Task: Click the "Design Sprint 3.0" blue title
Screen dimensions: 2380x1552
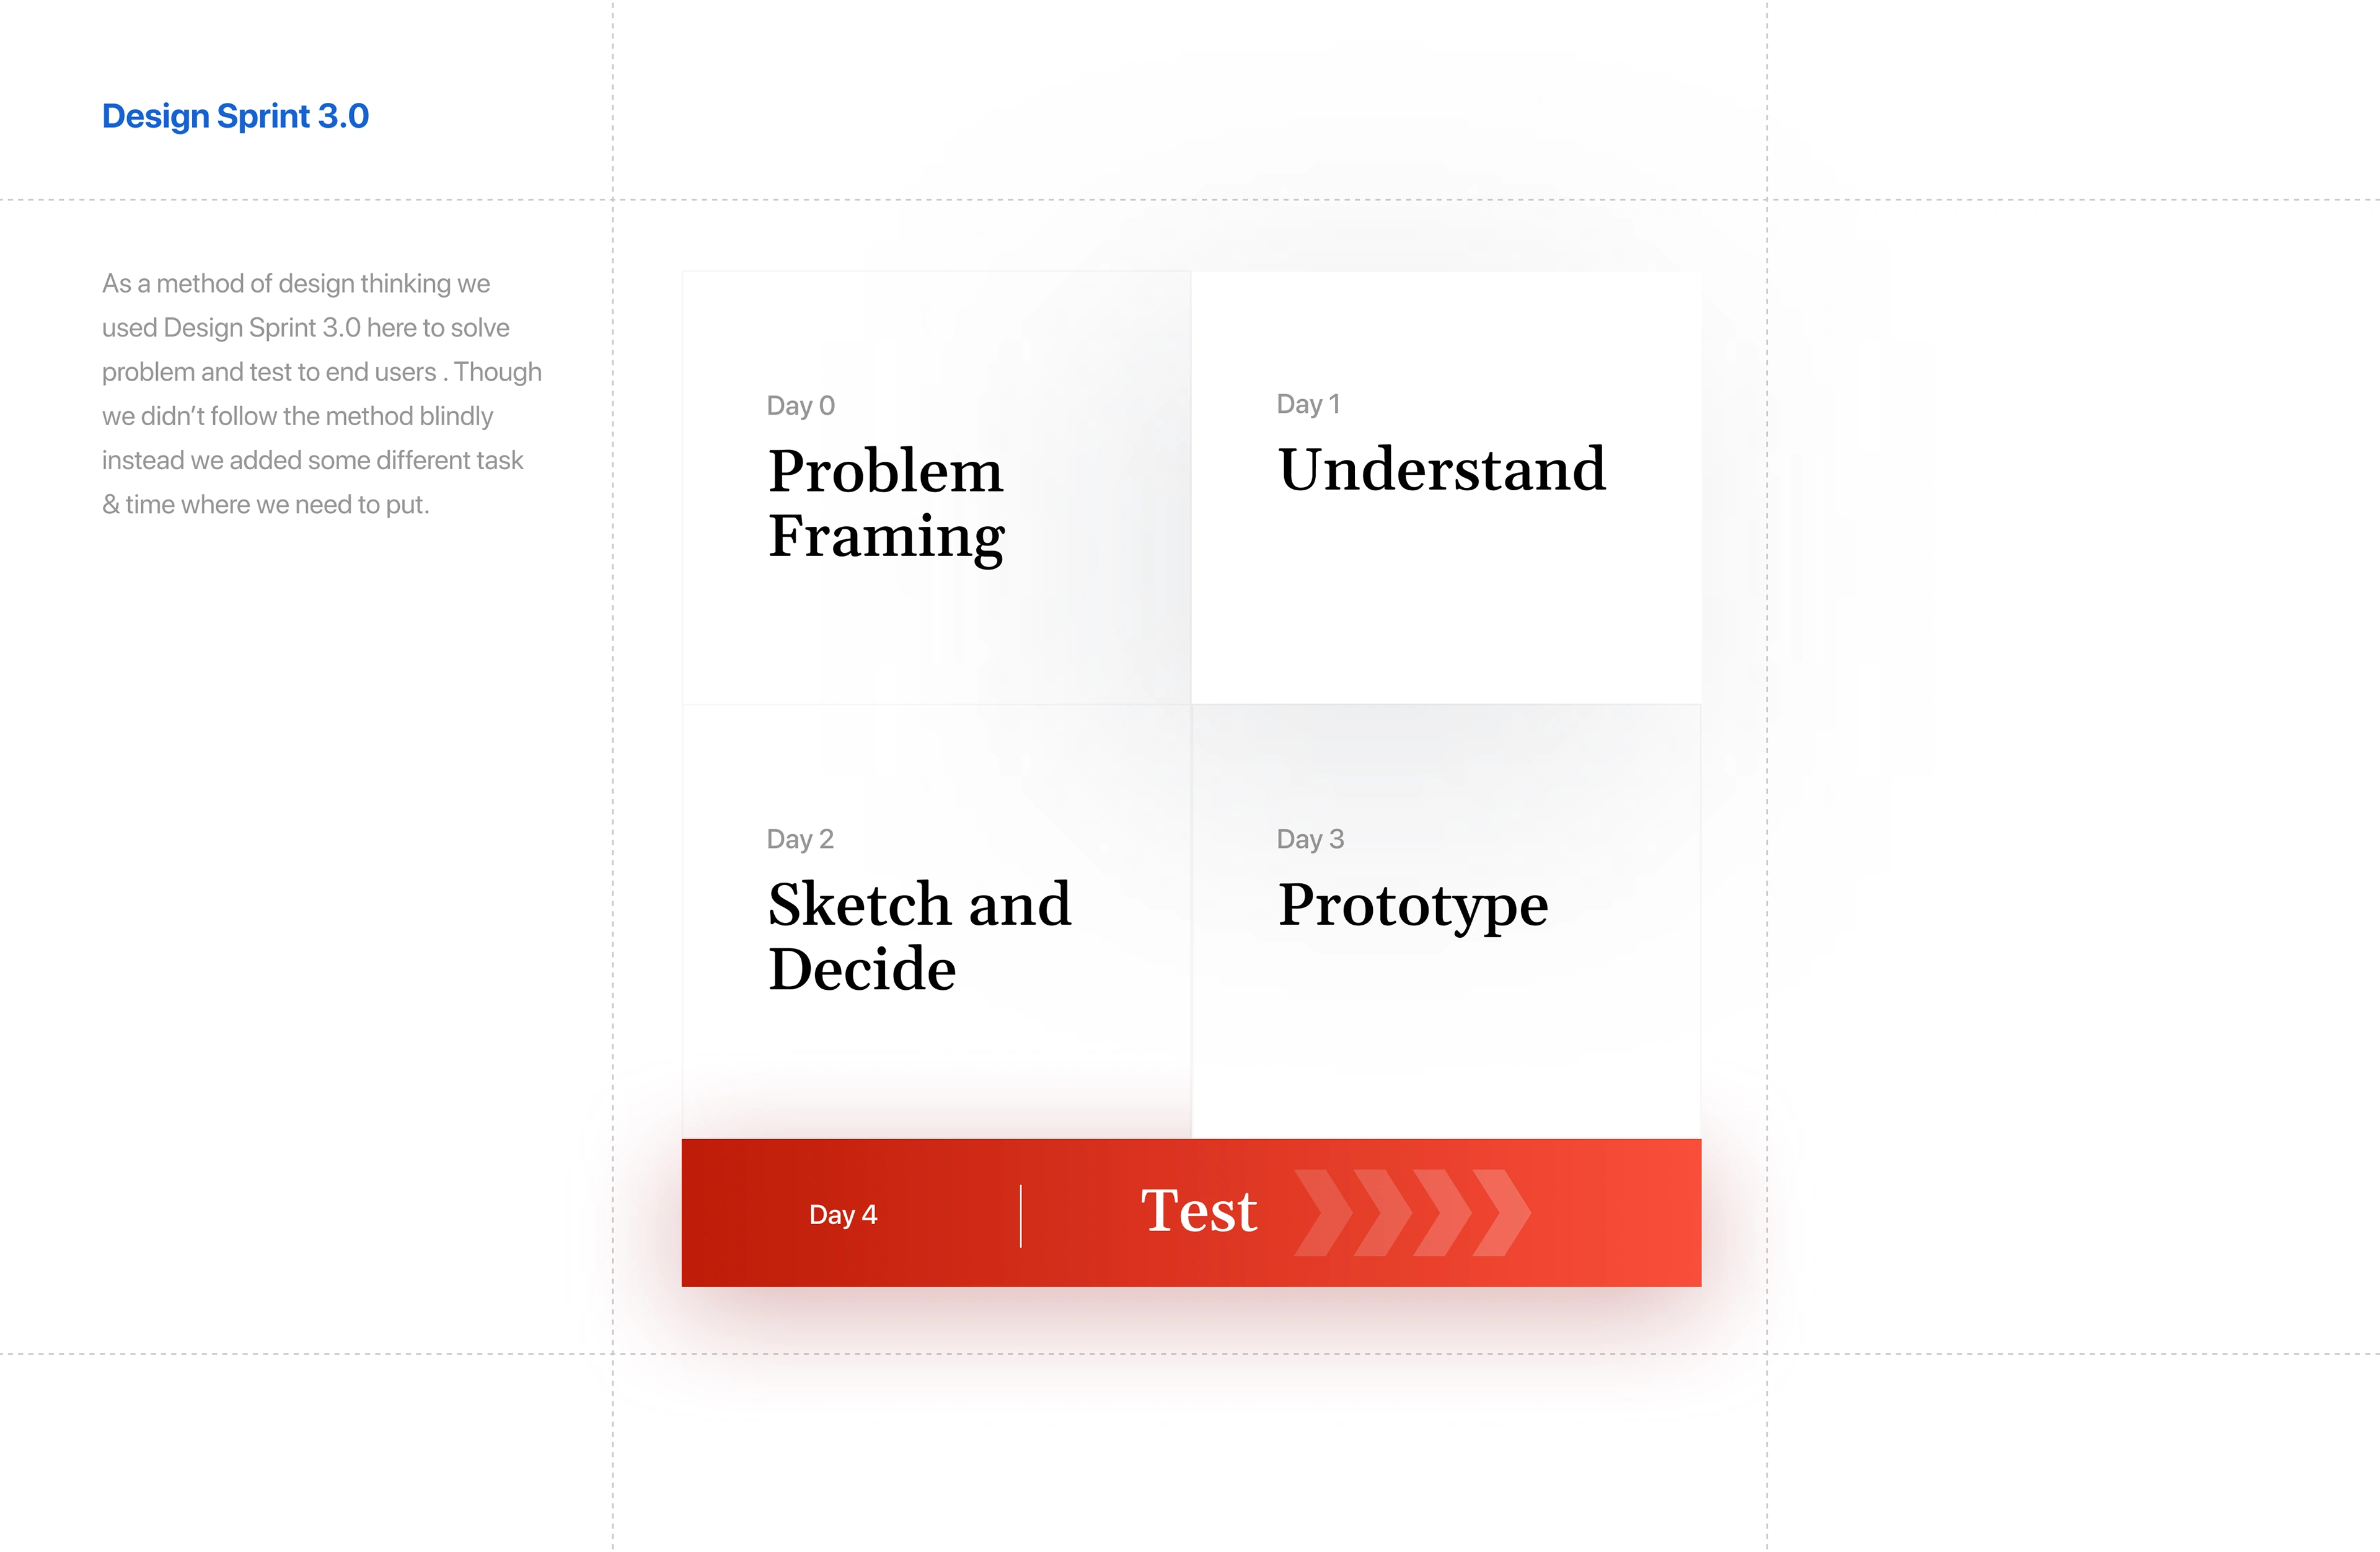Action: (x=235, y=116)
